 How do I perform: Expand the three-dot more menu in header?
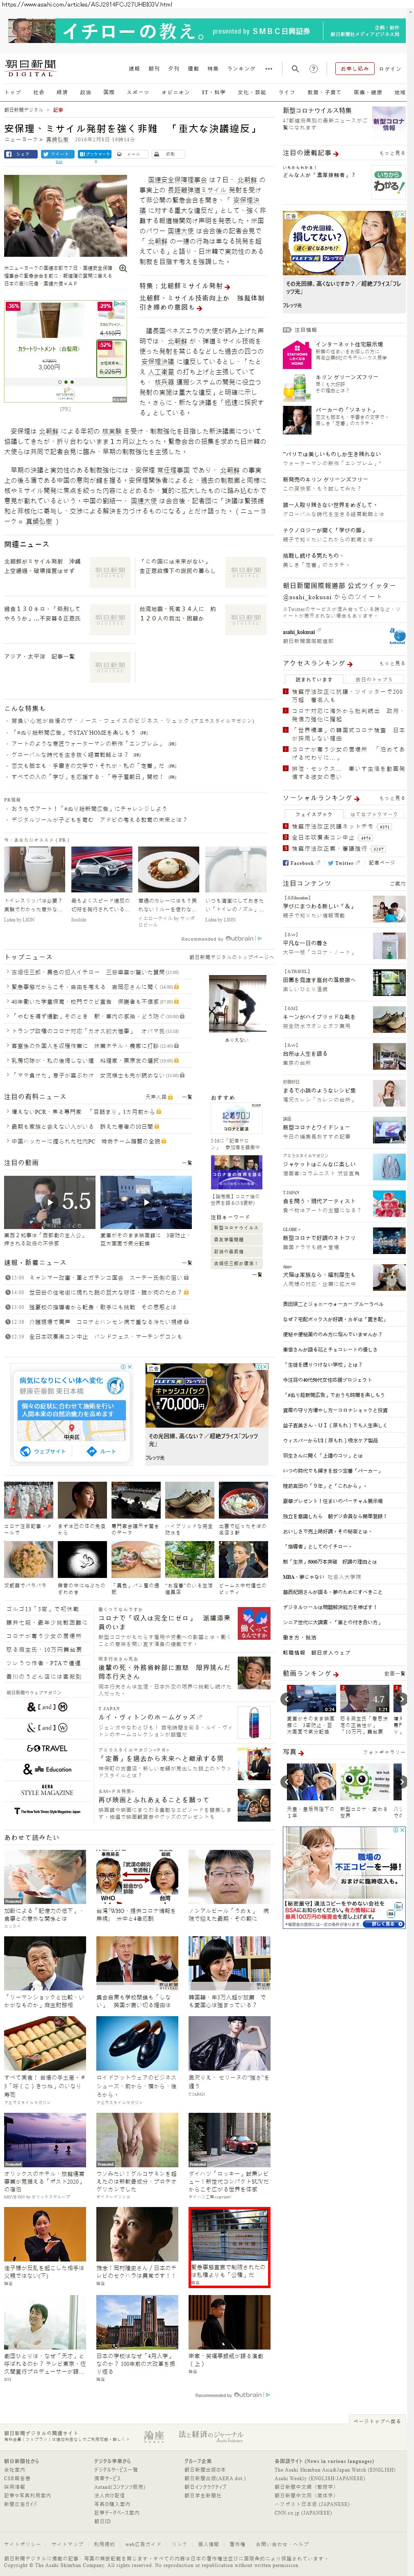click(x=268, y=69)
